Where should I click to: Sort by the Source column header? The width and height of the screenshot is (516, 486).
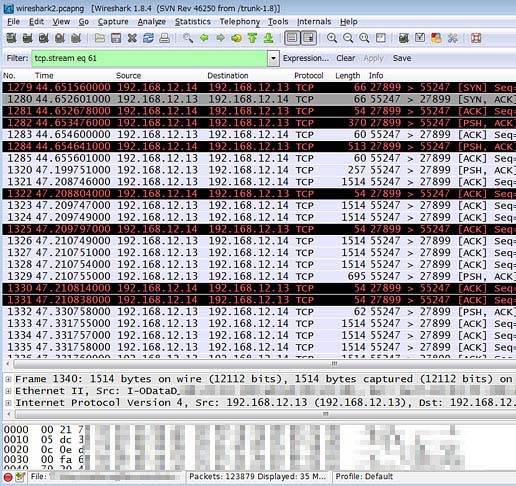(128, 76)
